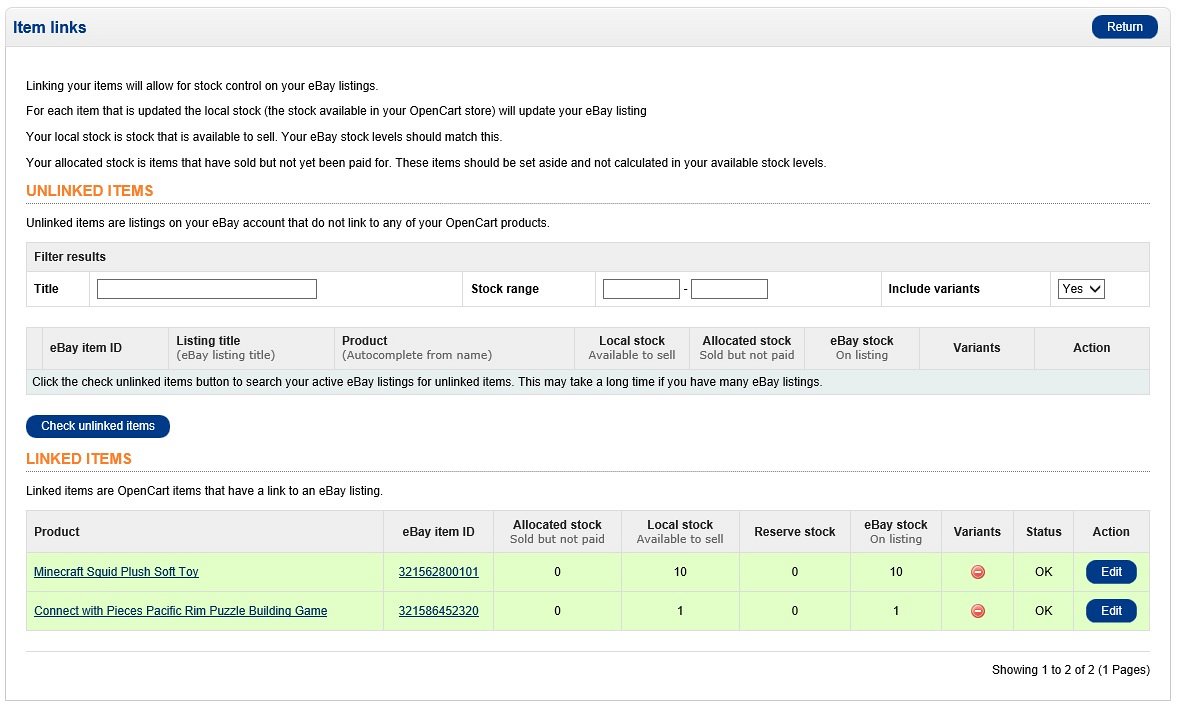
Task: Click the Stock range maximum input box
Action: pos(729,289)
